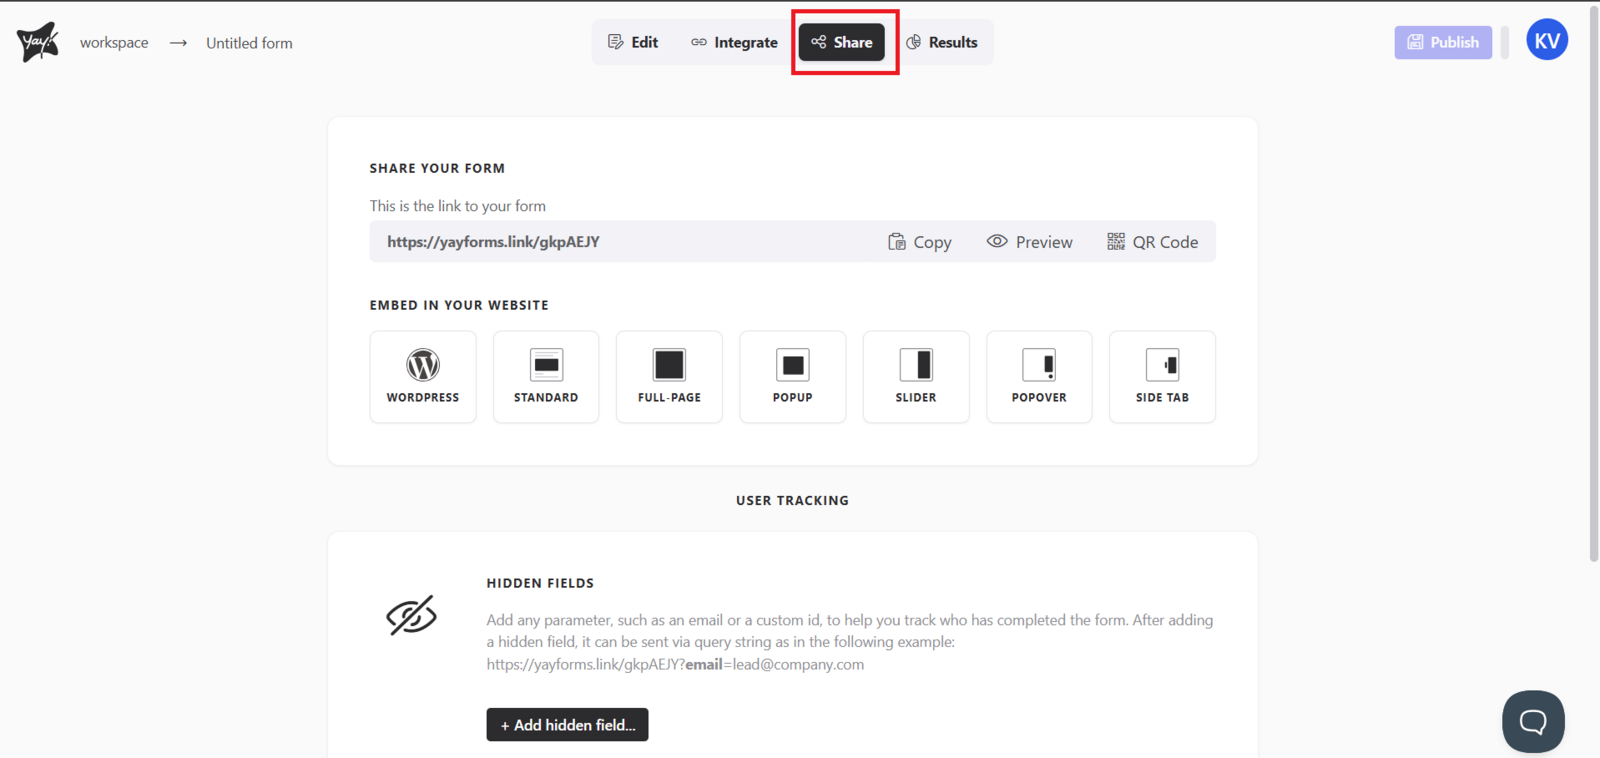Click the Publish button
Screen dimensions: 1600x758
click(1442, 42)
